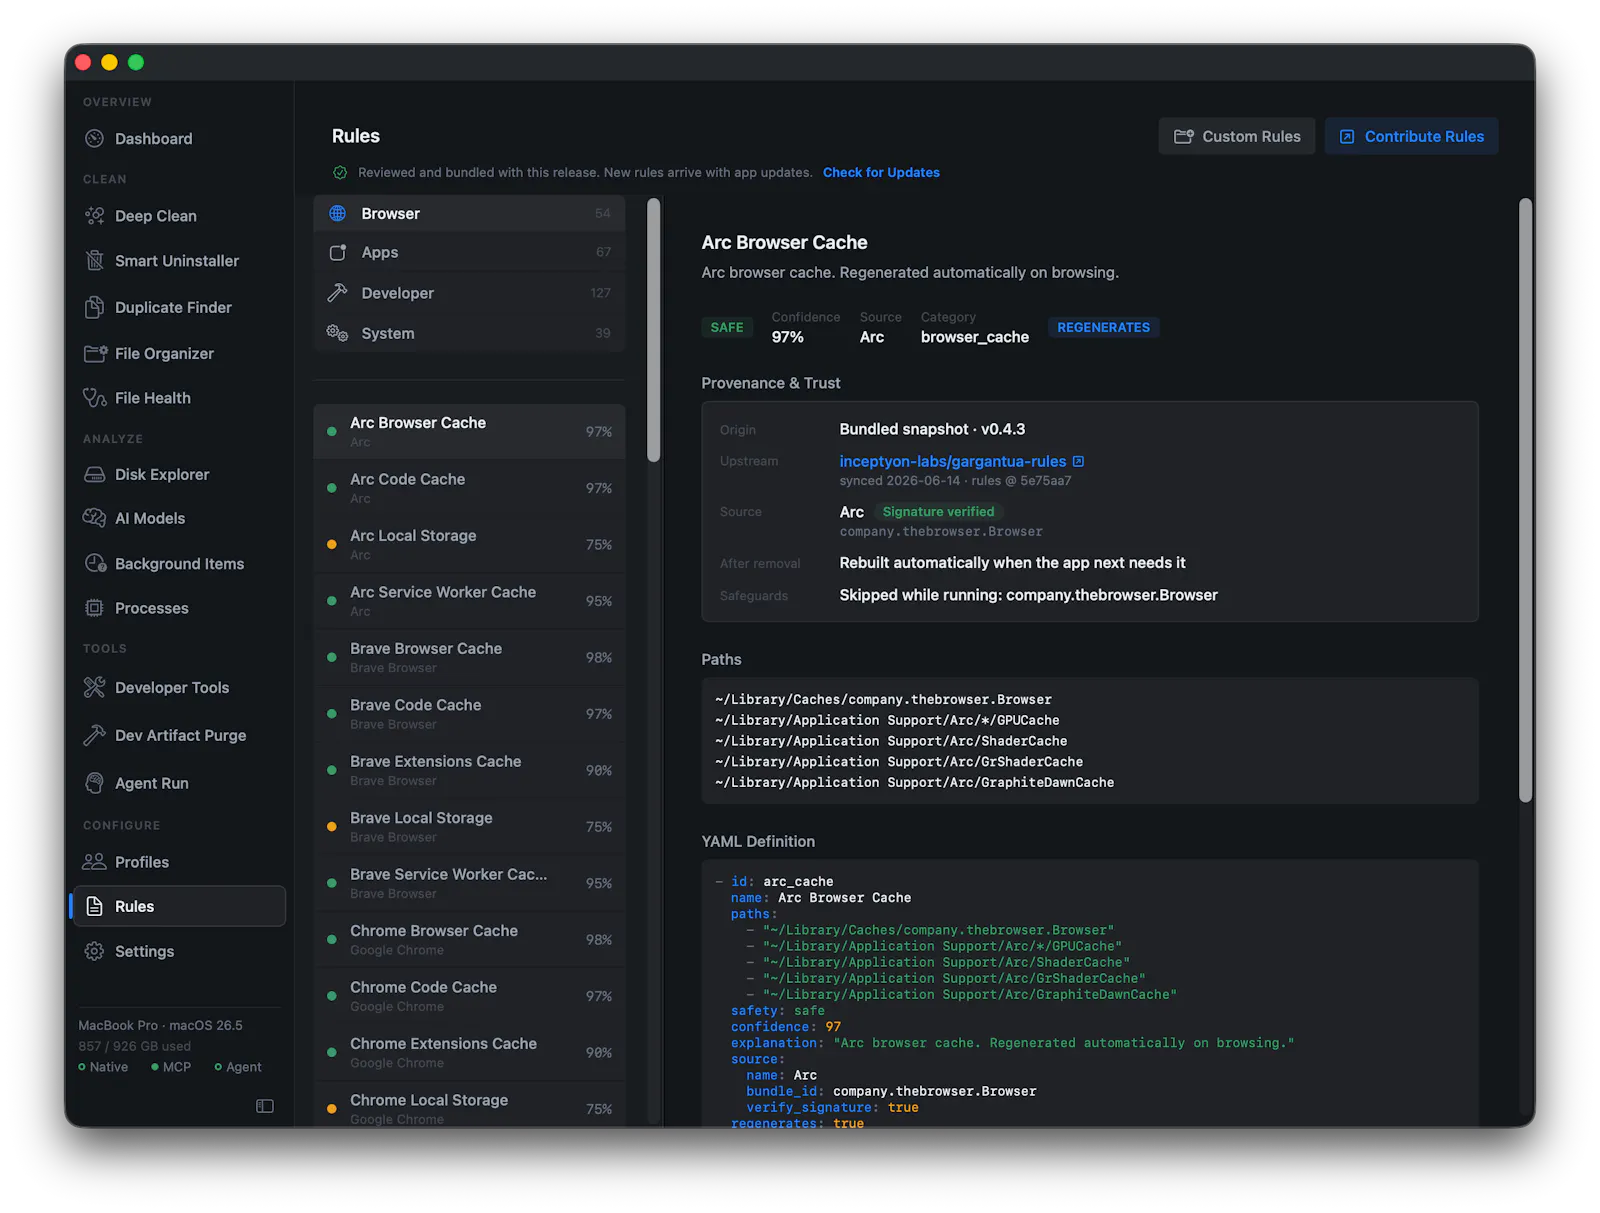Click the Contribute Rules button

[1411, 136]
